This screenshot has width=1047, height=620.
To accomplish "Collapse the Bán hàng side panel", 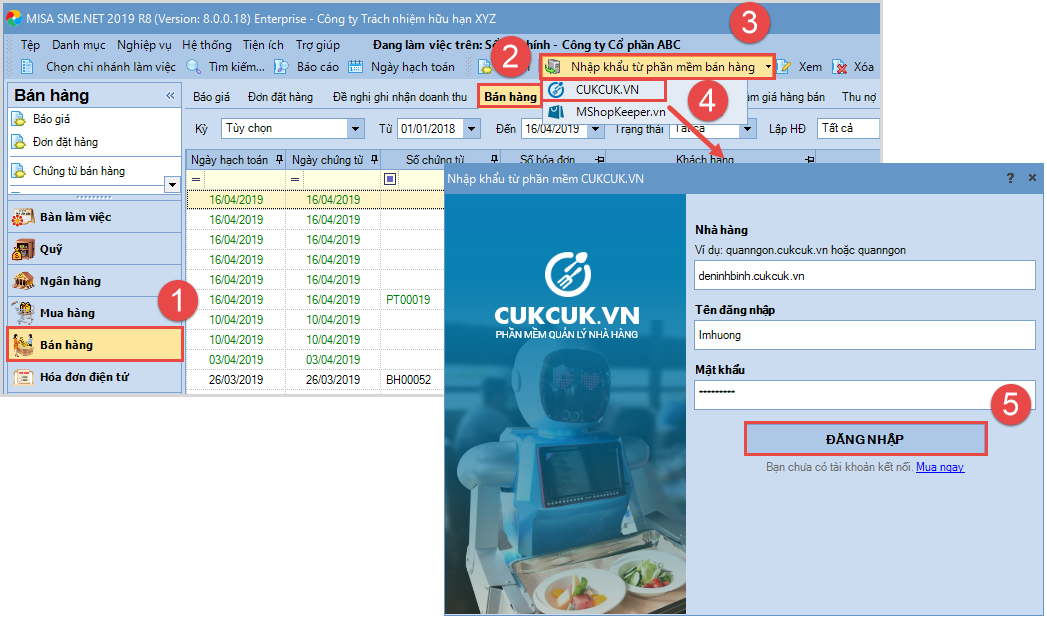I will tap(170, 96).
